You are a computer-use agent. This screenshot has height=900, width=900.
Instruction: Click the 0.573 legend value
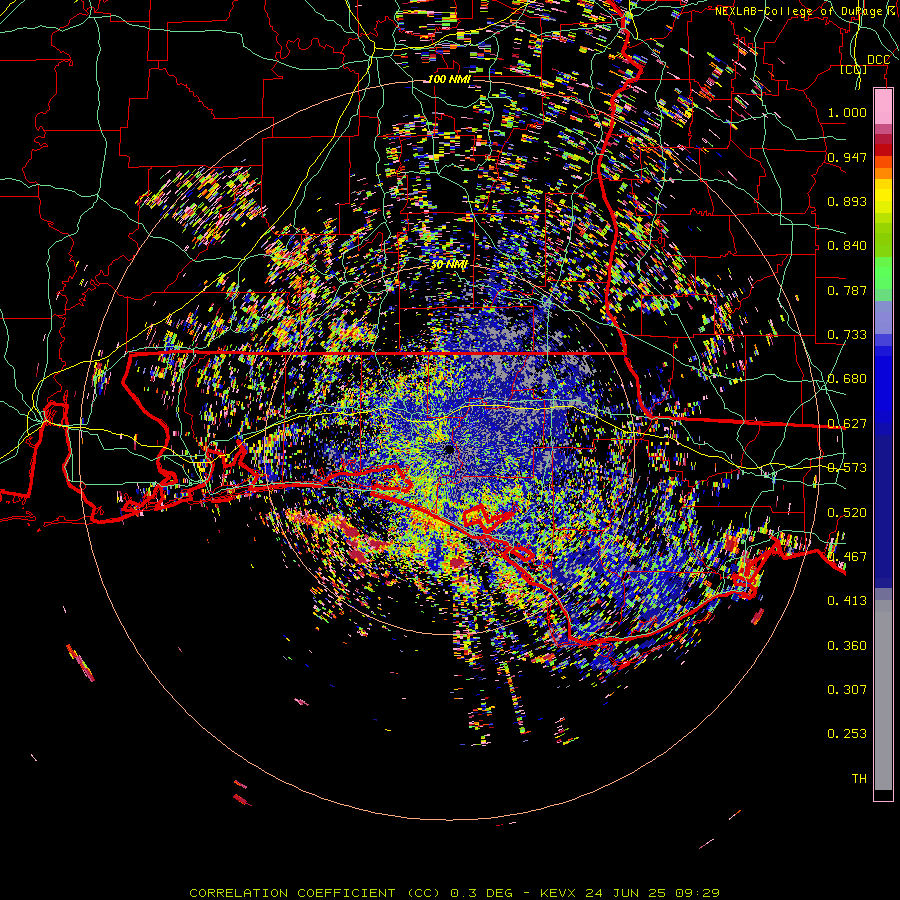(x=847, y=468)
